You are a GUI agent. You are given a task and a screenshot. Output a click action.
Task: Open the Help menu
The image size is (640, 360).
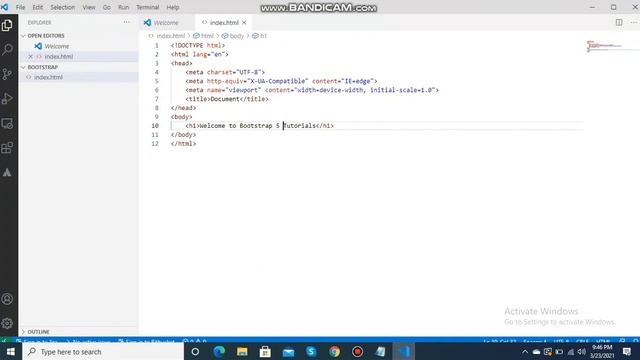pos(173,7)
